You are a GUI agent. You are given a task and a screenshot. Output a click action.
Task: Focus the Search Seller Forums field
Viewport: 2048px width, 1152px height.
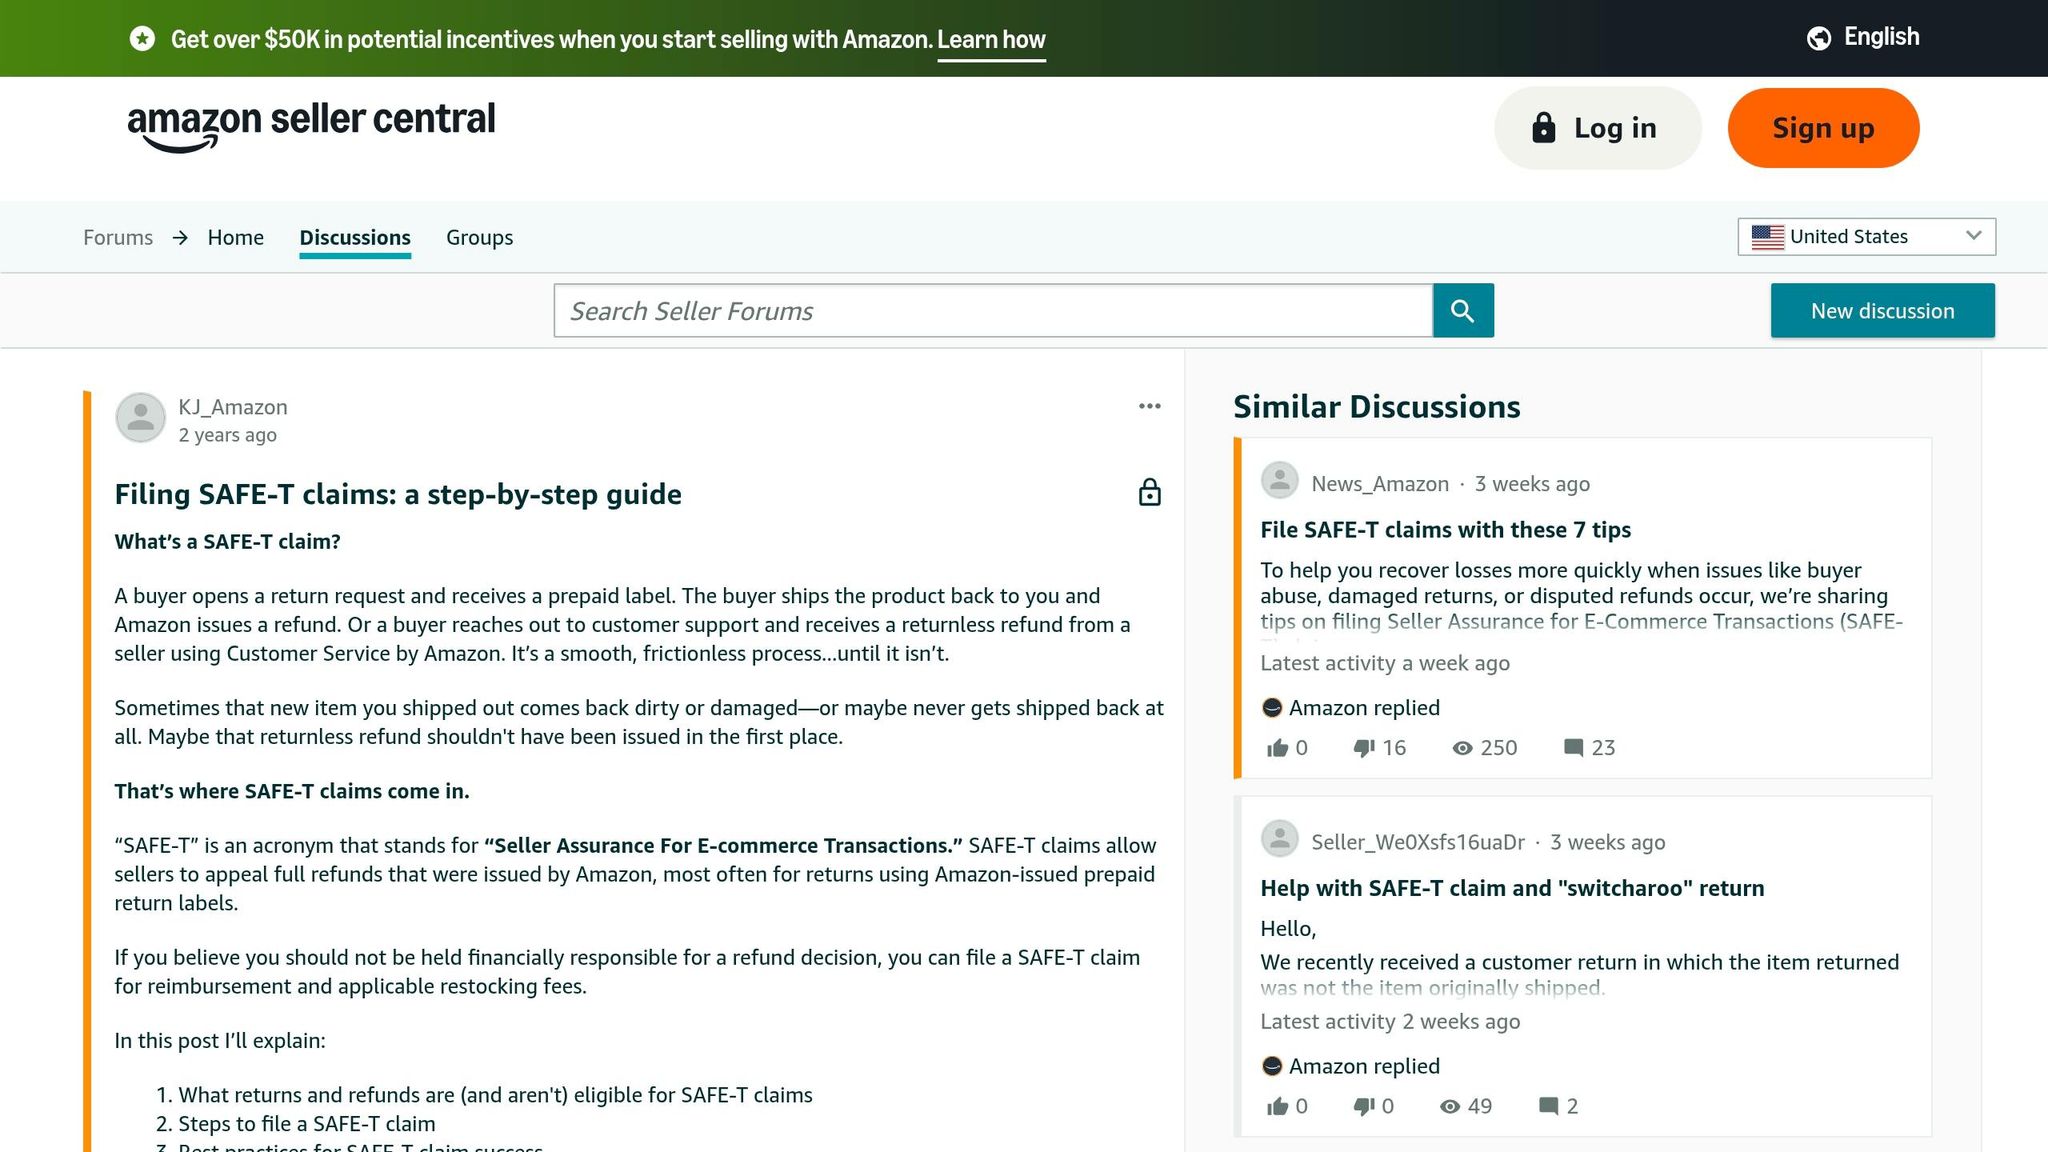tap(993, 311)
